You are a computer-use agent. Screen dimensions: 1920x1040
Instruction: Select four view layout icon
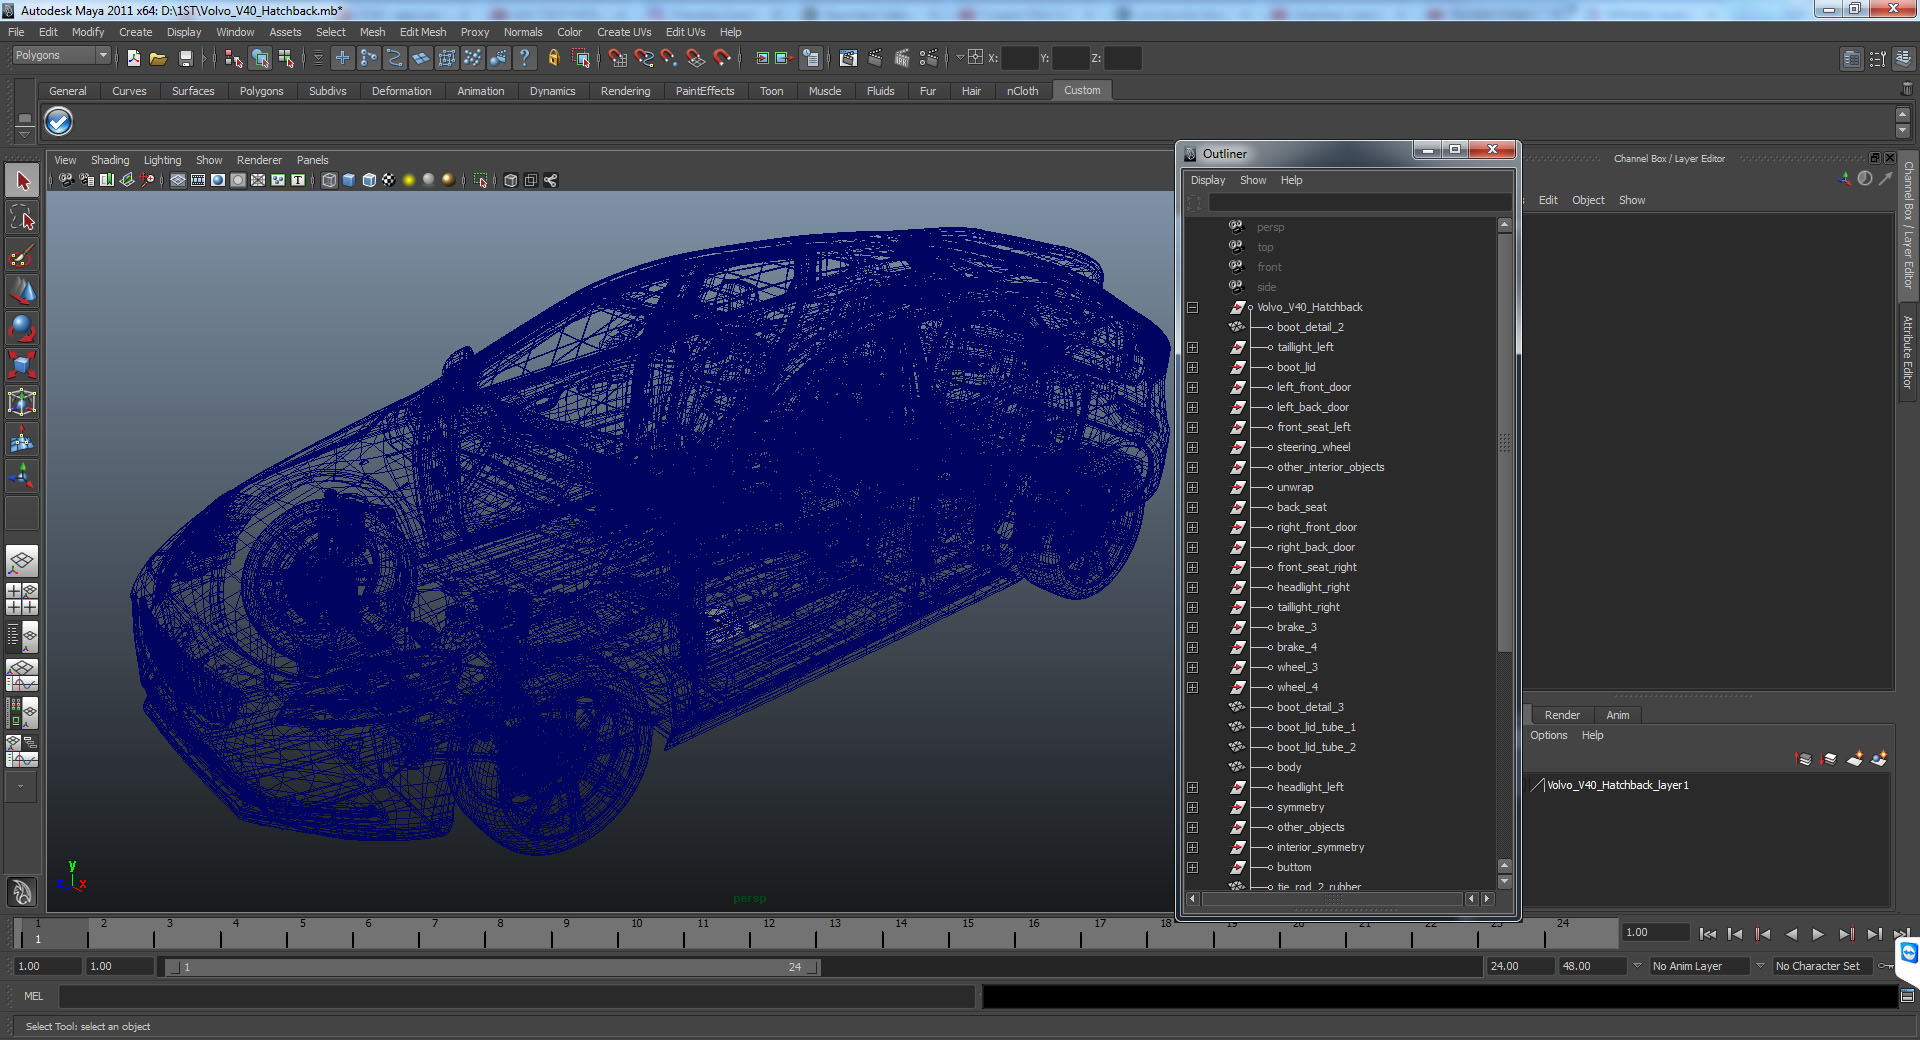[22, 598]
